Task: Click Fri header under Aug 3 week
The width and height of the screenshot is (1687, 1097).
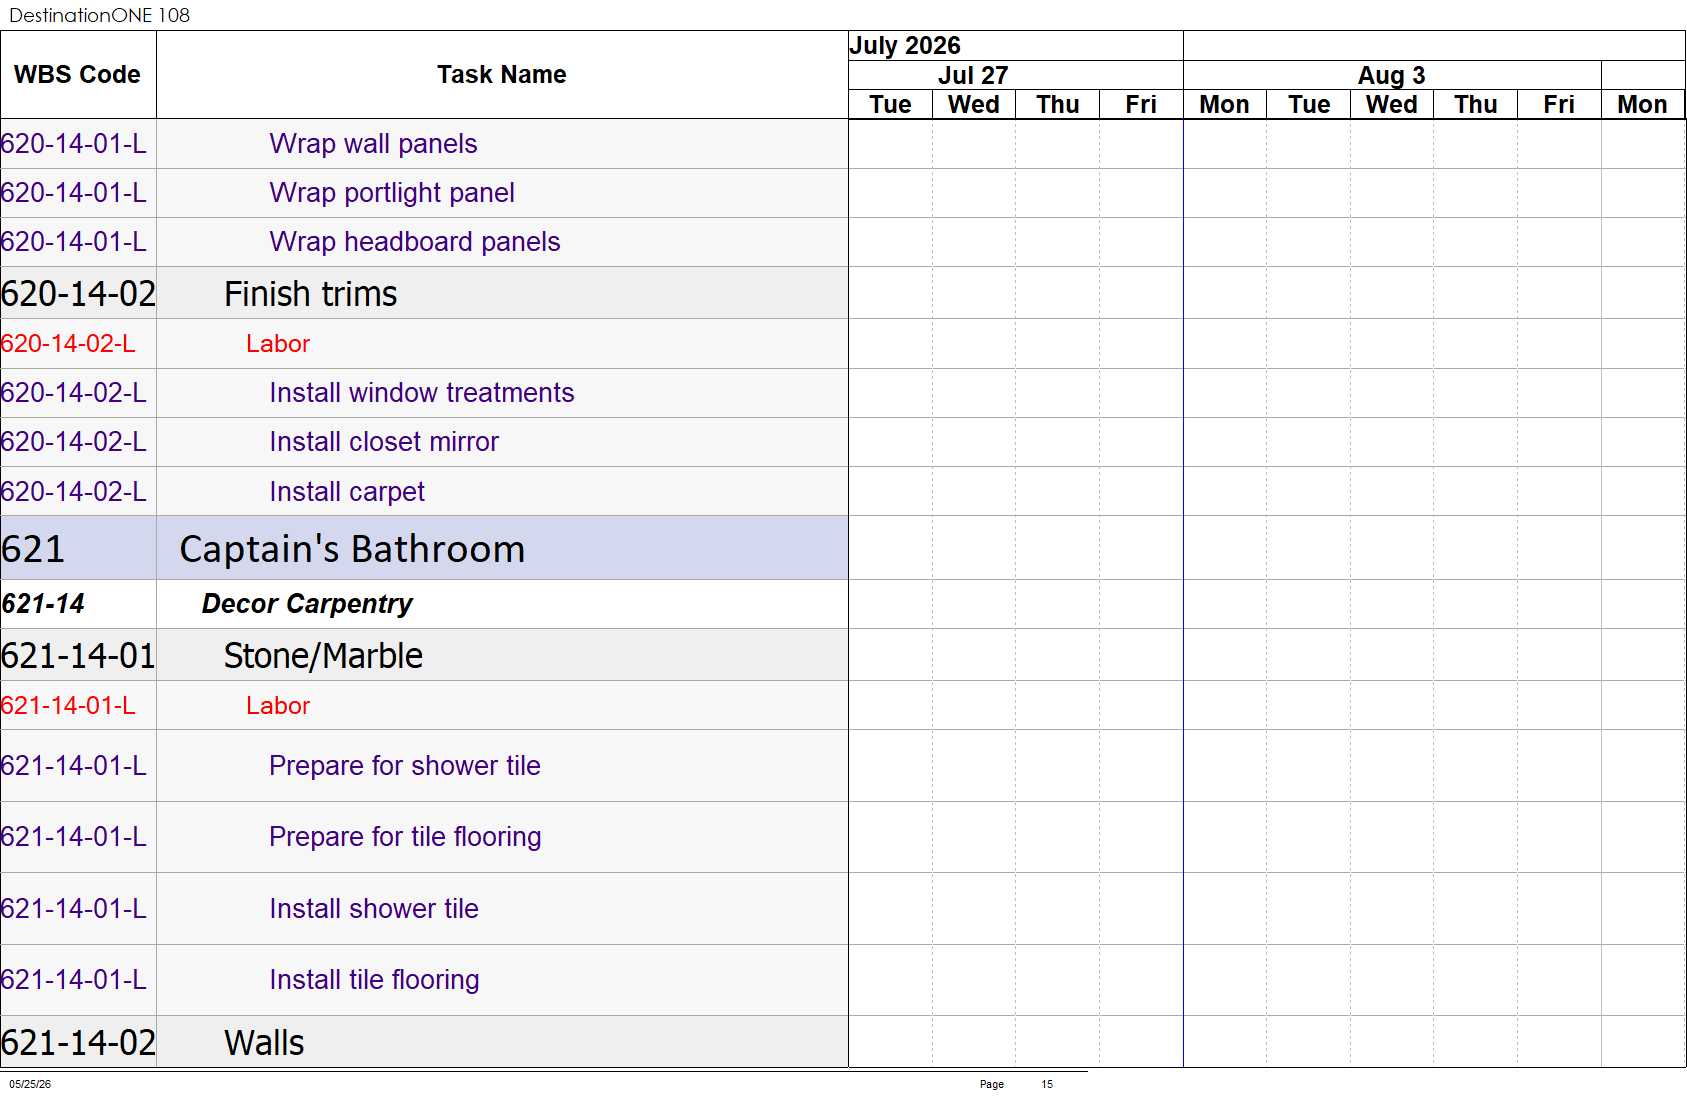Action: (1558, 105)
